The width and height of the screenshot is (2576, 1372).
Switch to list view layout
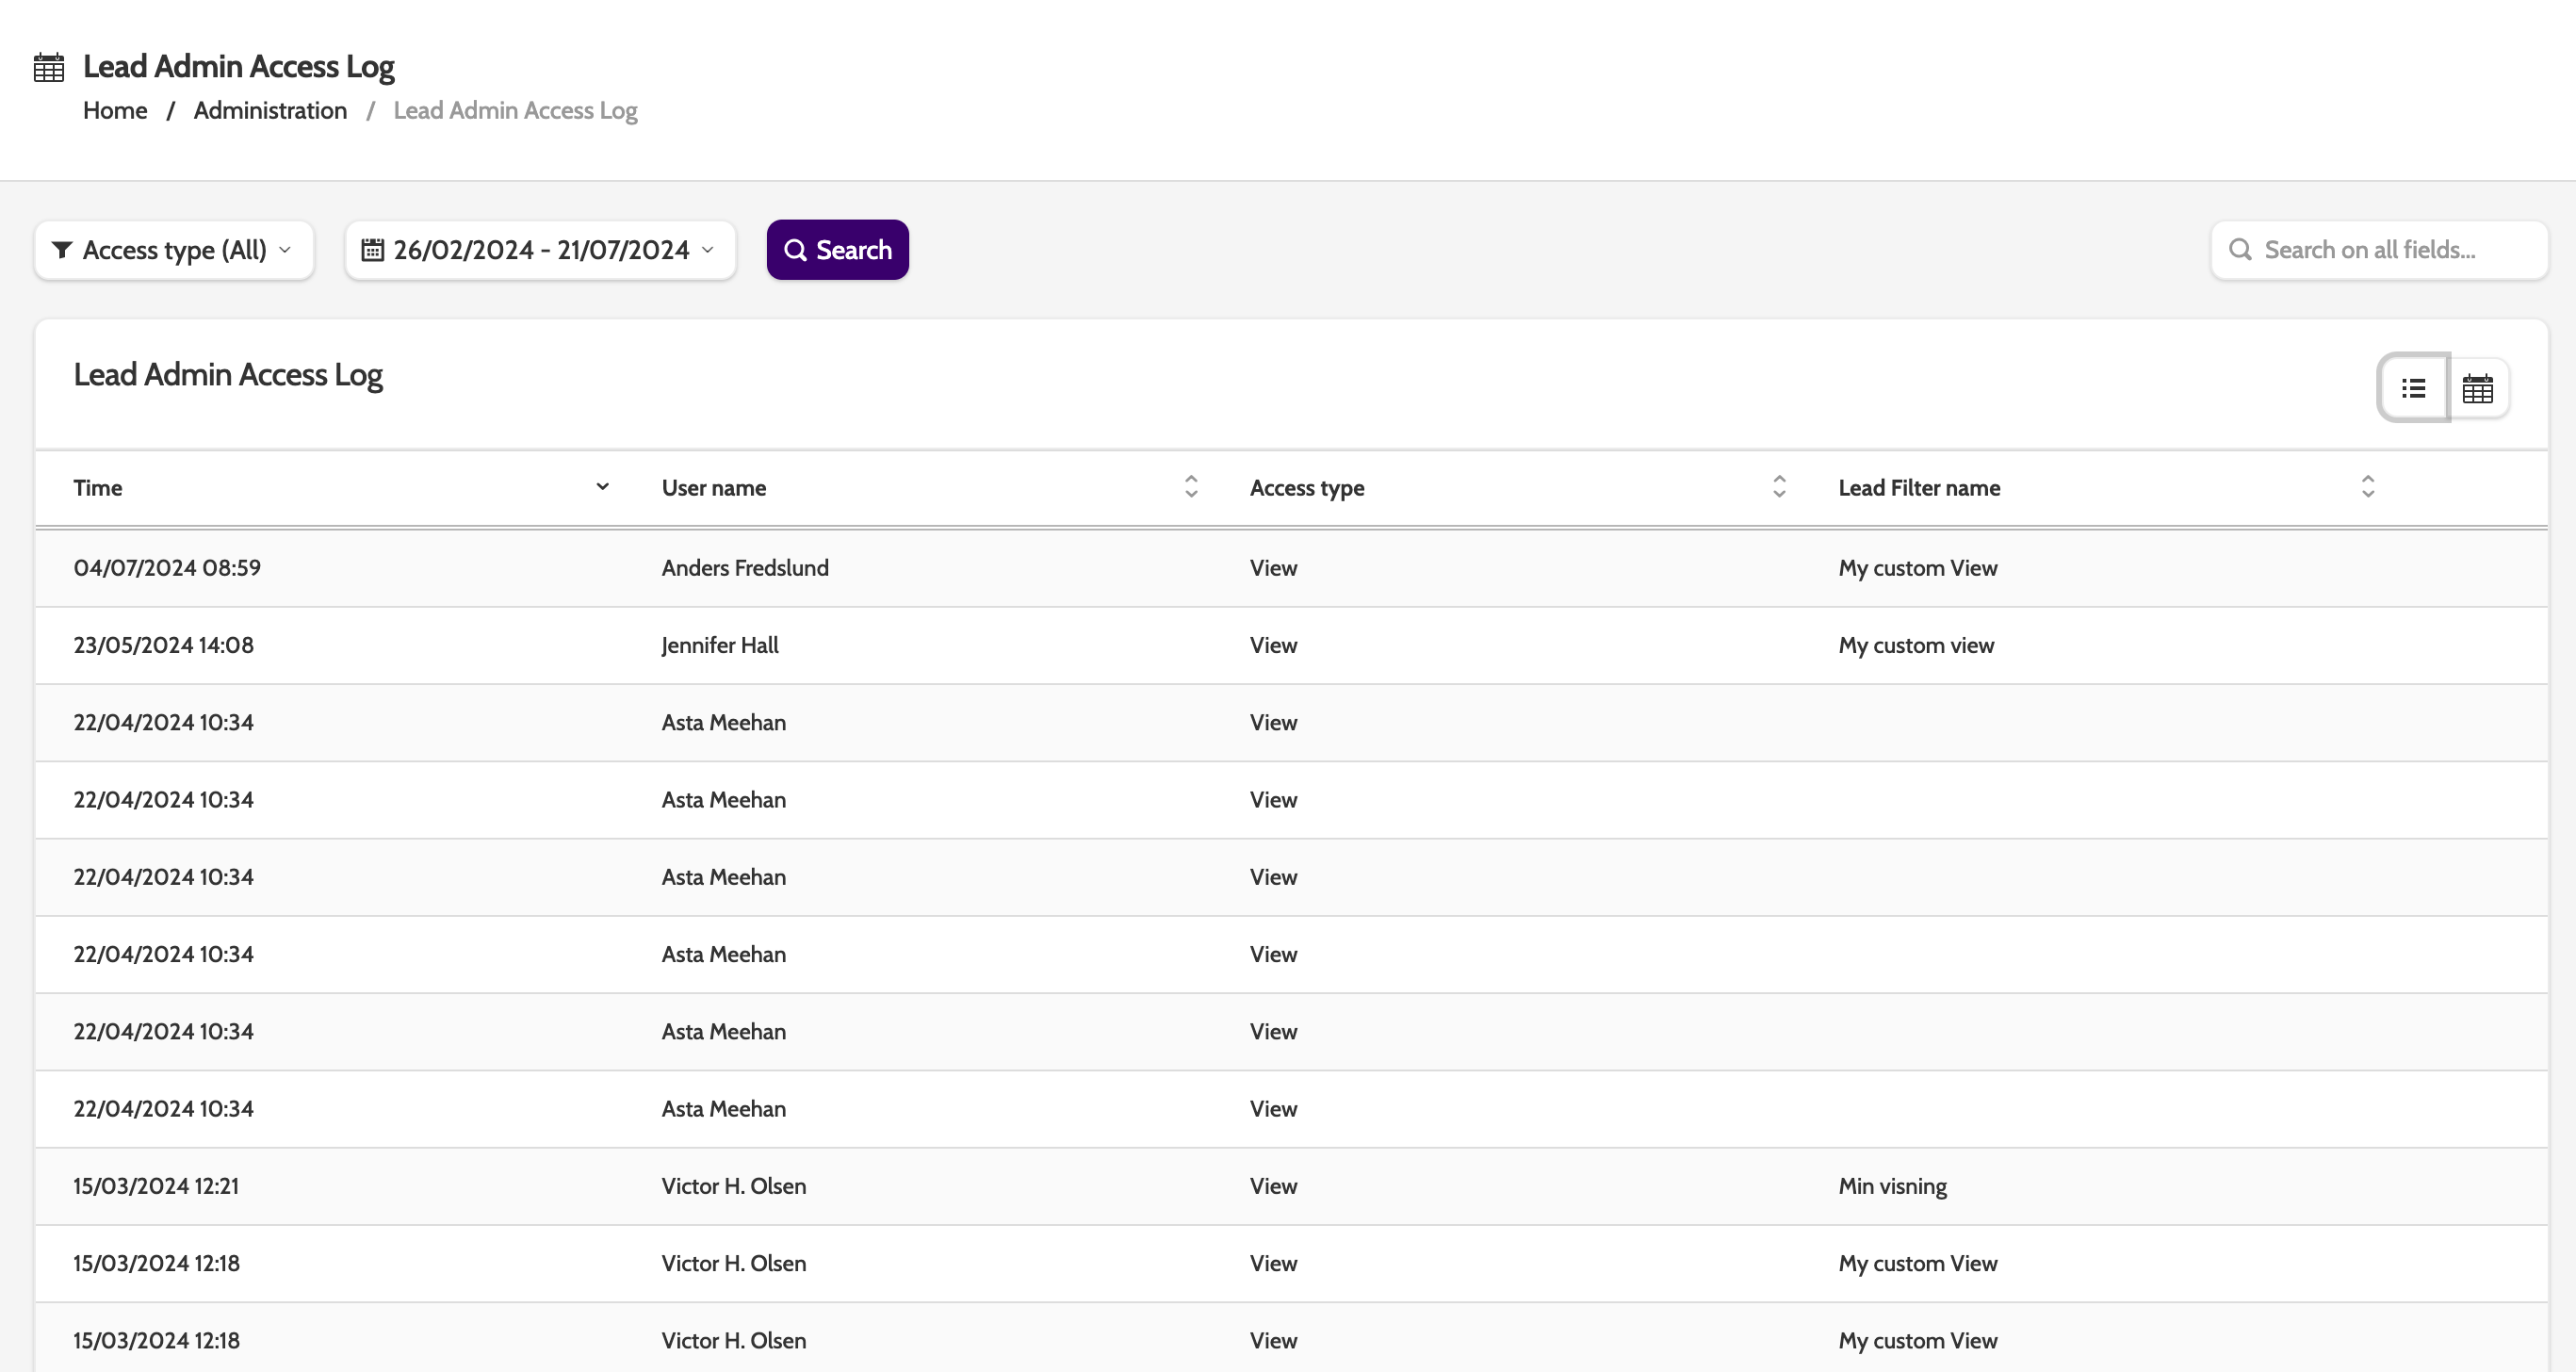(x=2413, y=388)
